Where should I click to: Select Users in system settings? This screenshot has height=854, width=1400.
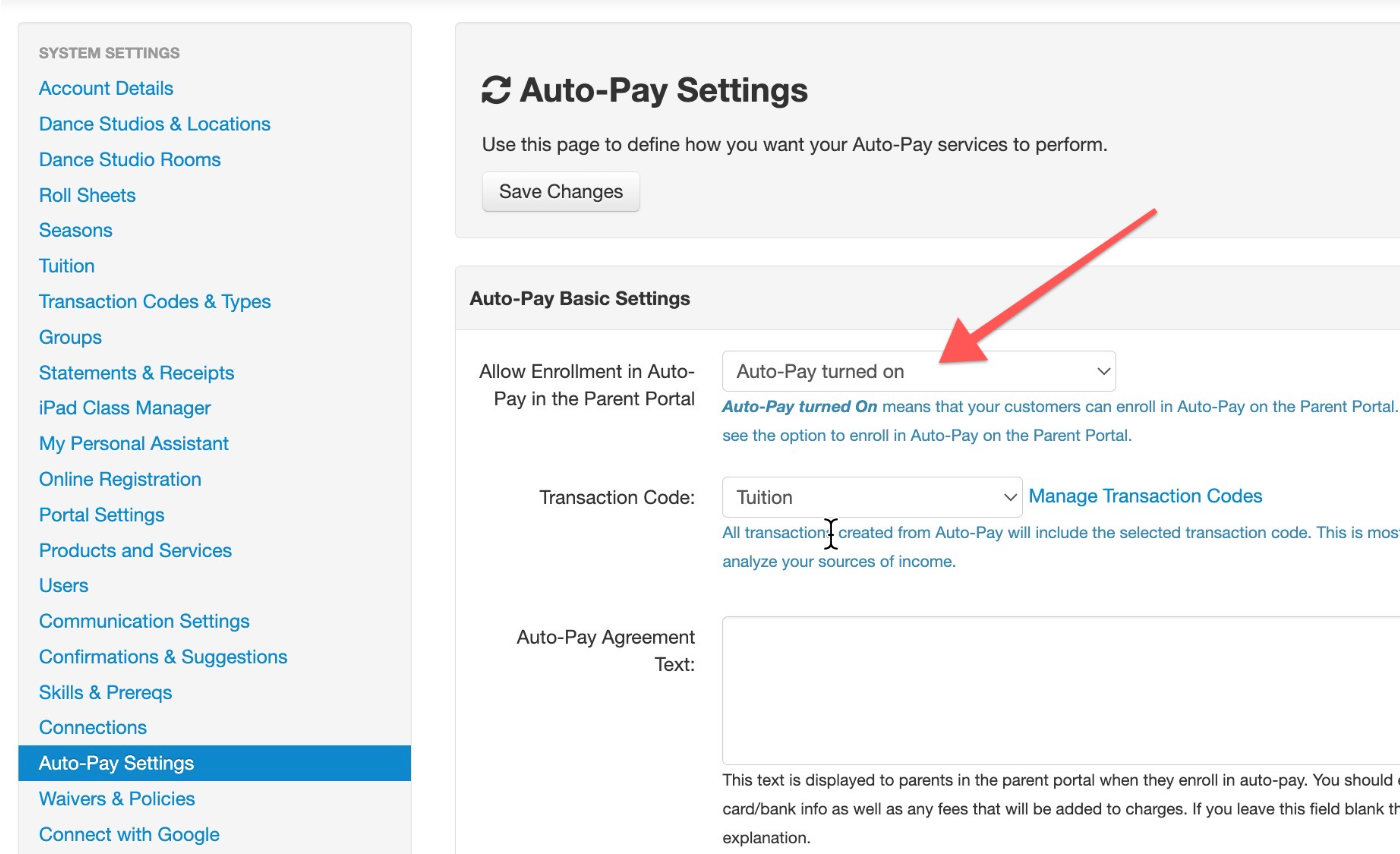pyautogui.click(x=64, y=585)
